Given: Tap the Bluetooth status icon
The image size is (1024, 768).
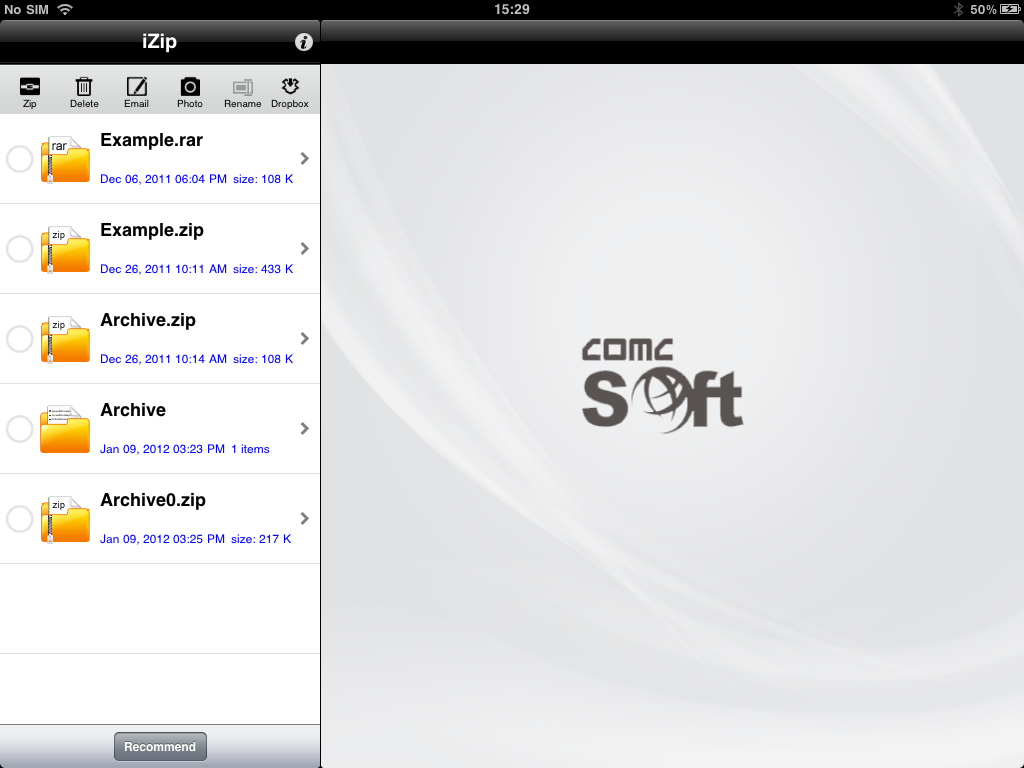Looking at the screenshot, I should [959, 9].
